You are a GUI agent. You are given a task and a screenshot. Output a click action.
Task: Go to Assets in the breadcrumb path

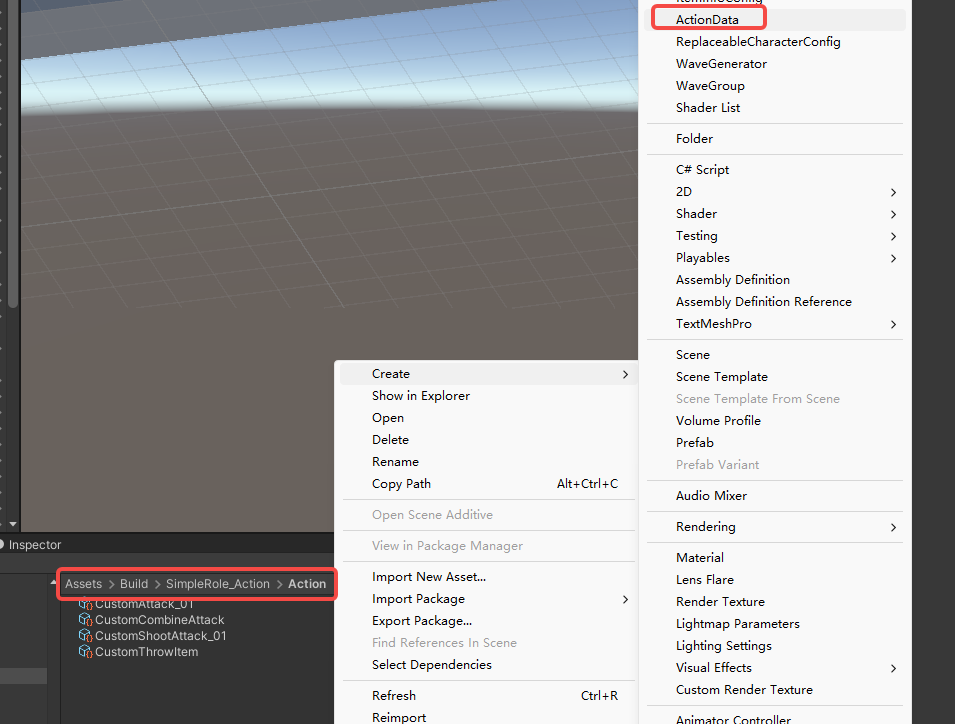click(83, 584)
